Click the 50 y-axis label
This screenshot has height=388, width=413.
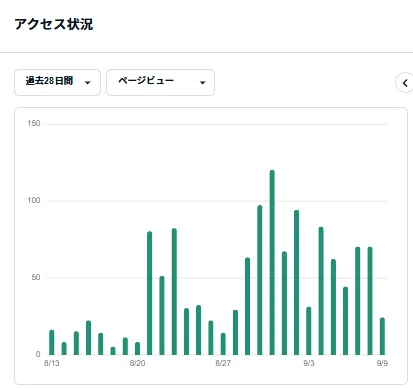[36, 278]
